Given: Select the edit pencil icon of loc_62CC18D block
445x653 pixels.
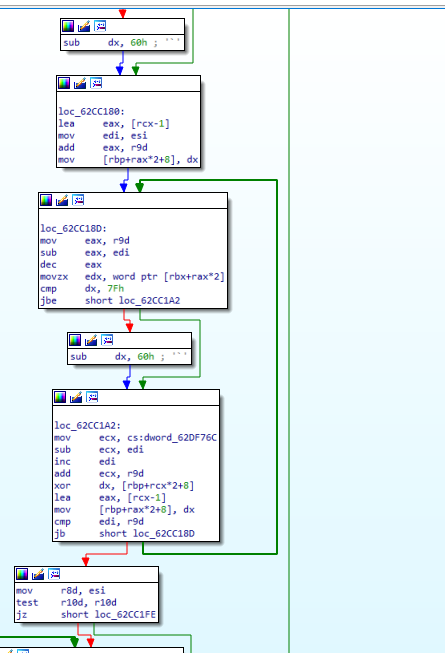Looking at the screenshot, I should pos(62,200).
